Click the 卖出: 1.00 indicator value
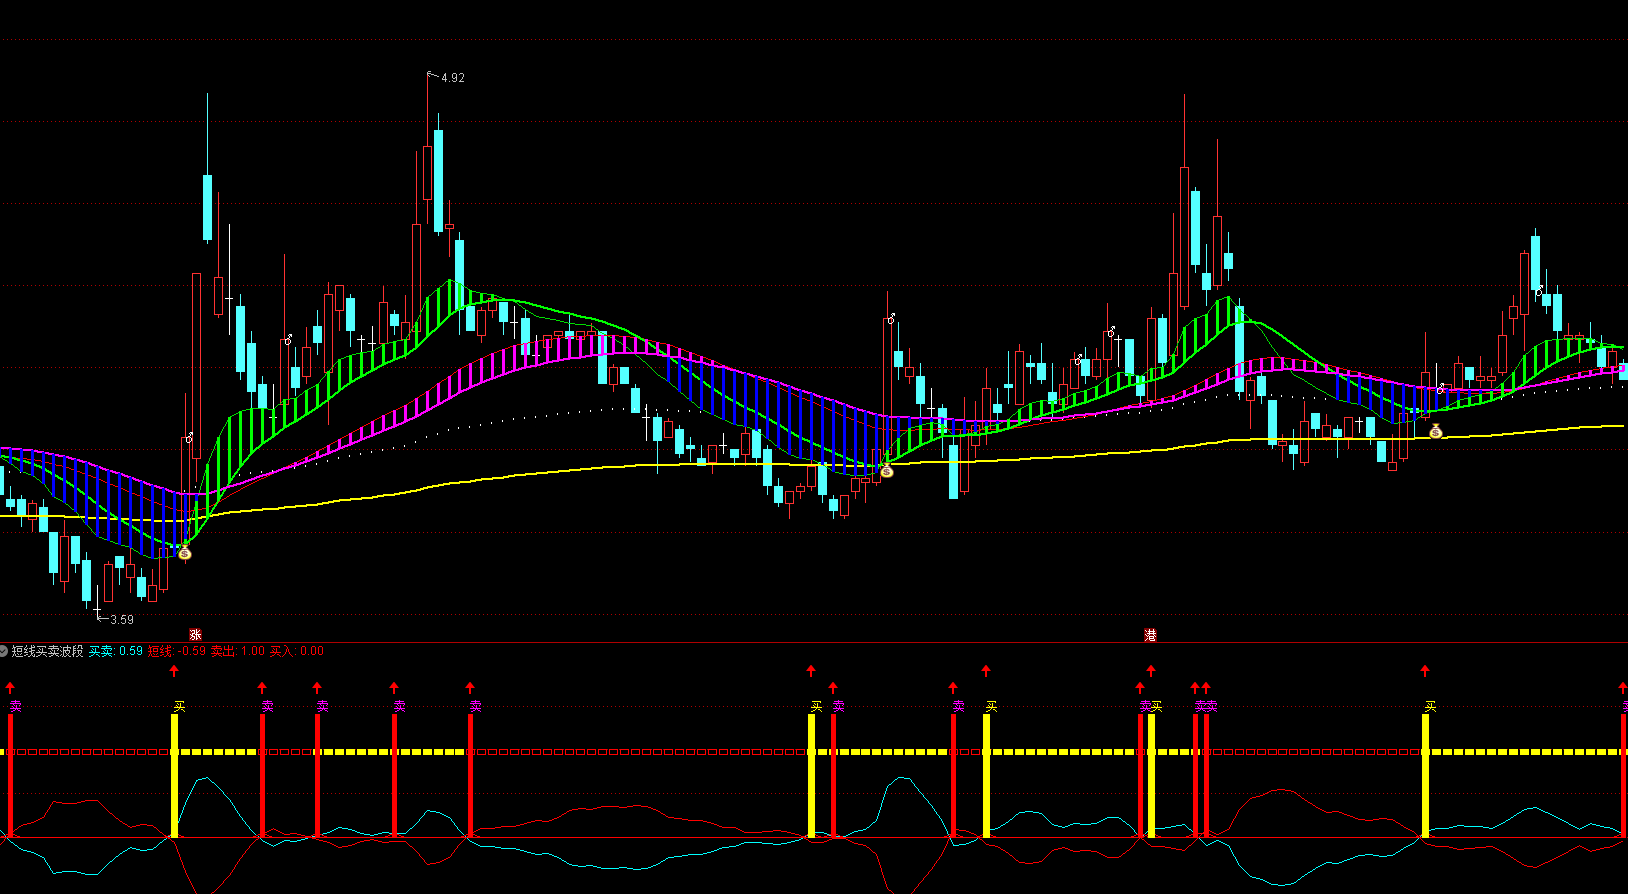The width and height of the screenshot is (1628, 894). 237,651
